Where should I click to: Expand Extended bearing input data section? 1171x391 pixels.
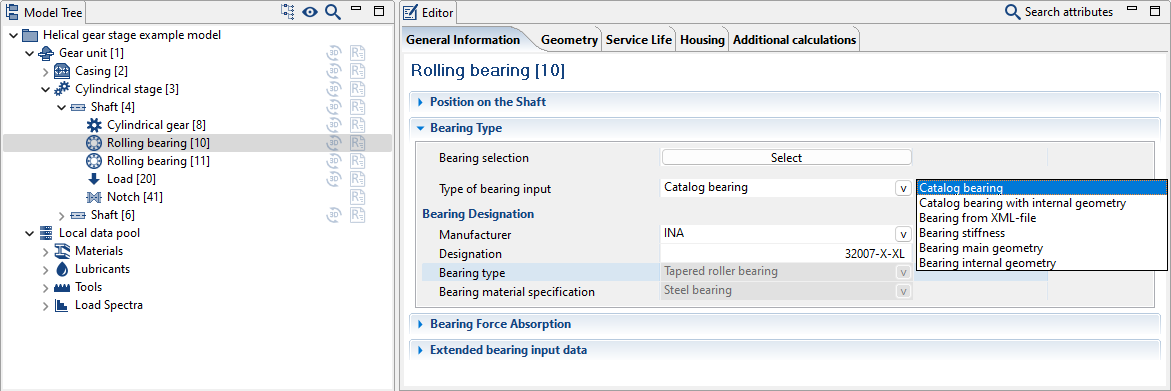click(x=420, y=350)
